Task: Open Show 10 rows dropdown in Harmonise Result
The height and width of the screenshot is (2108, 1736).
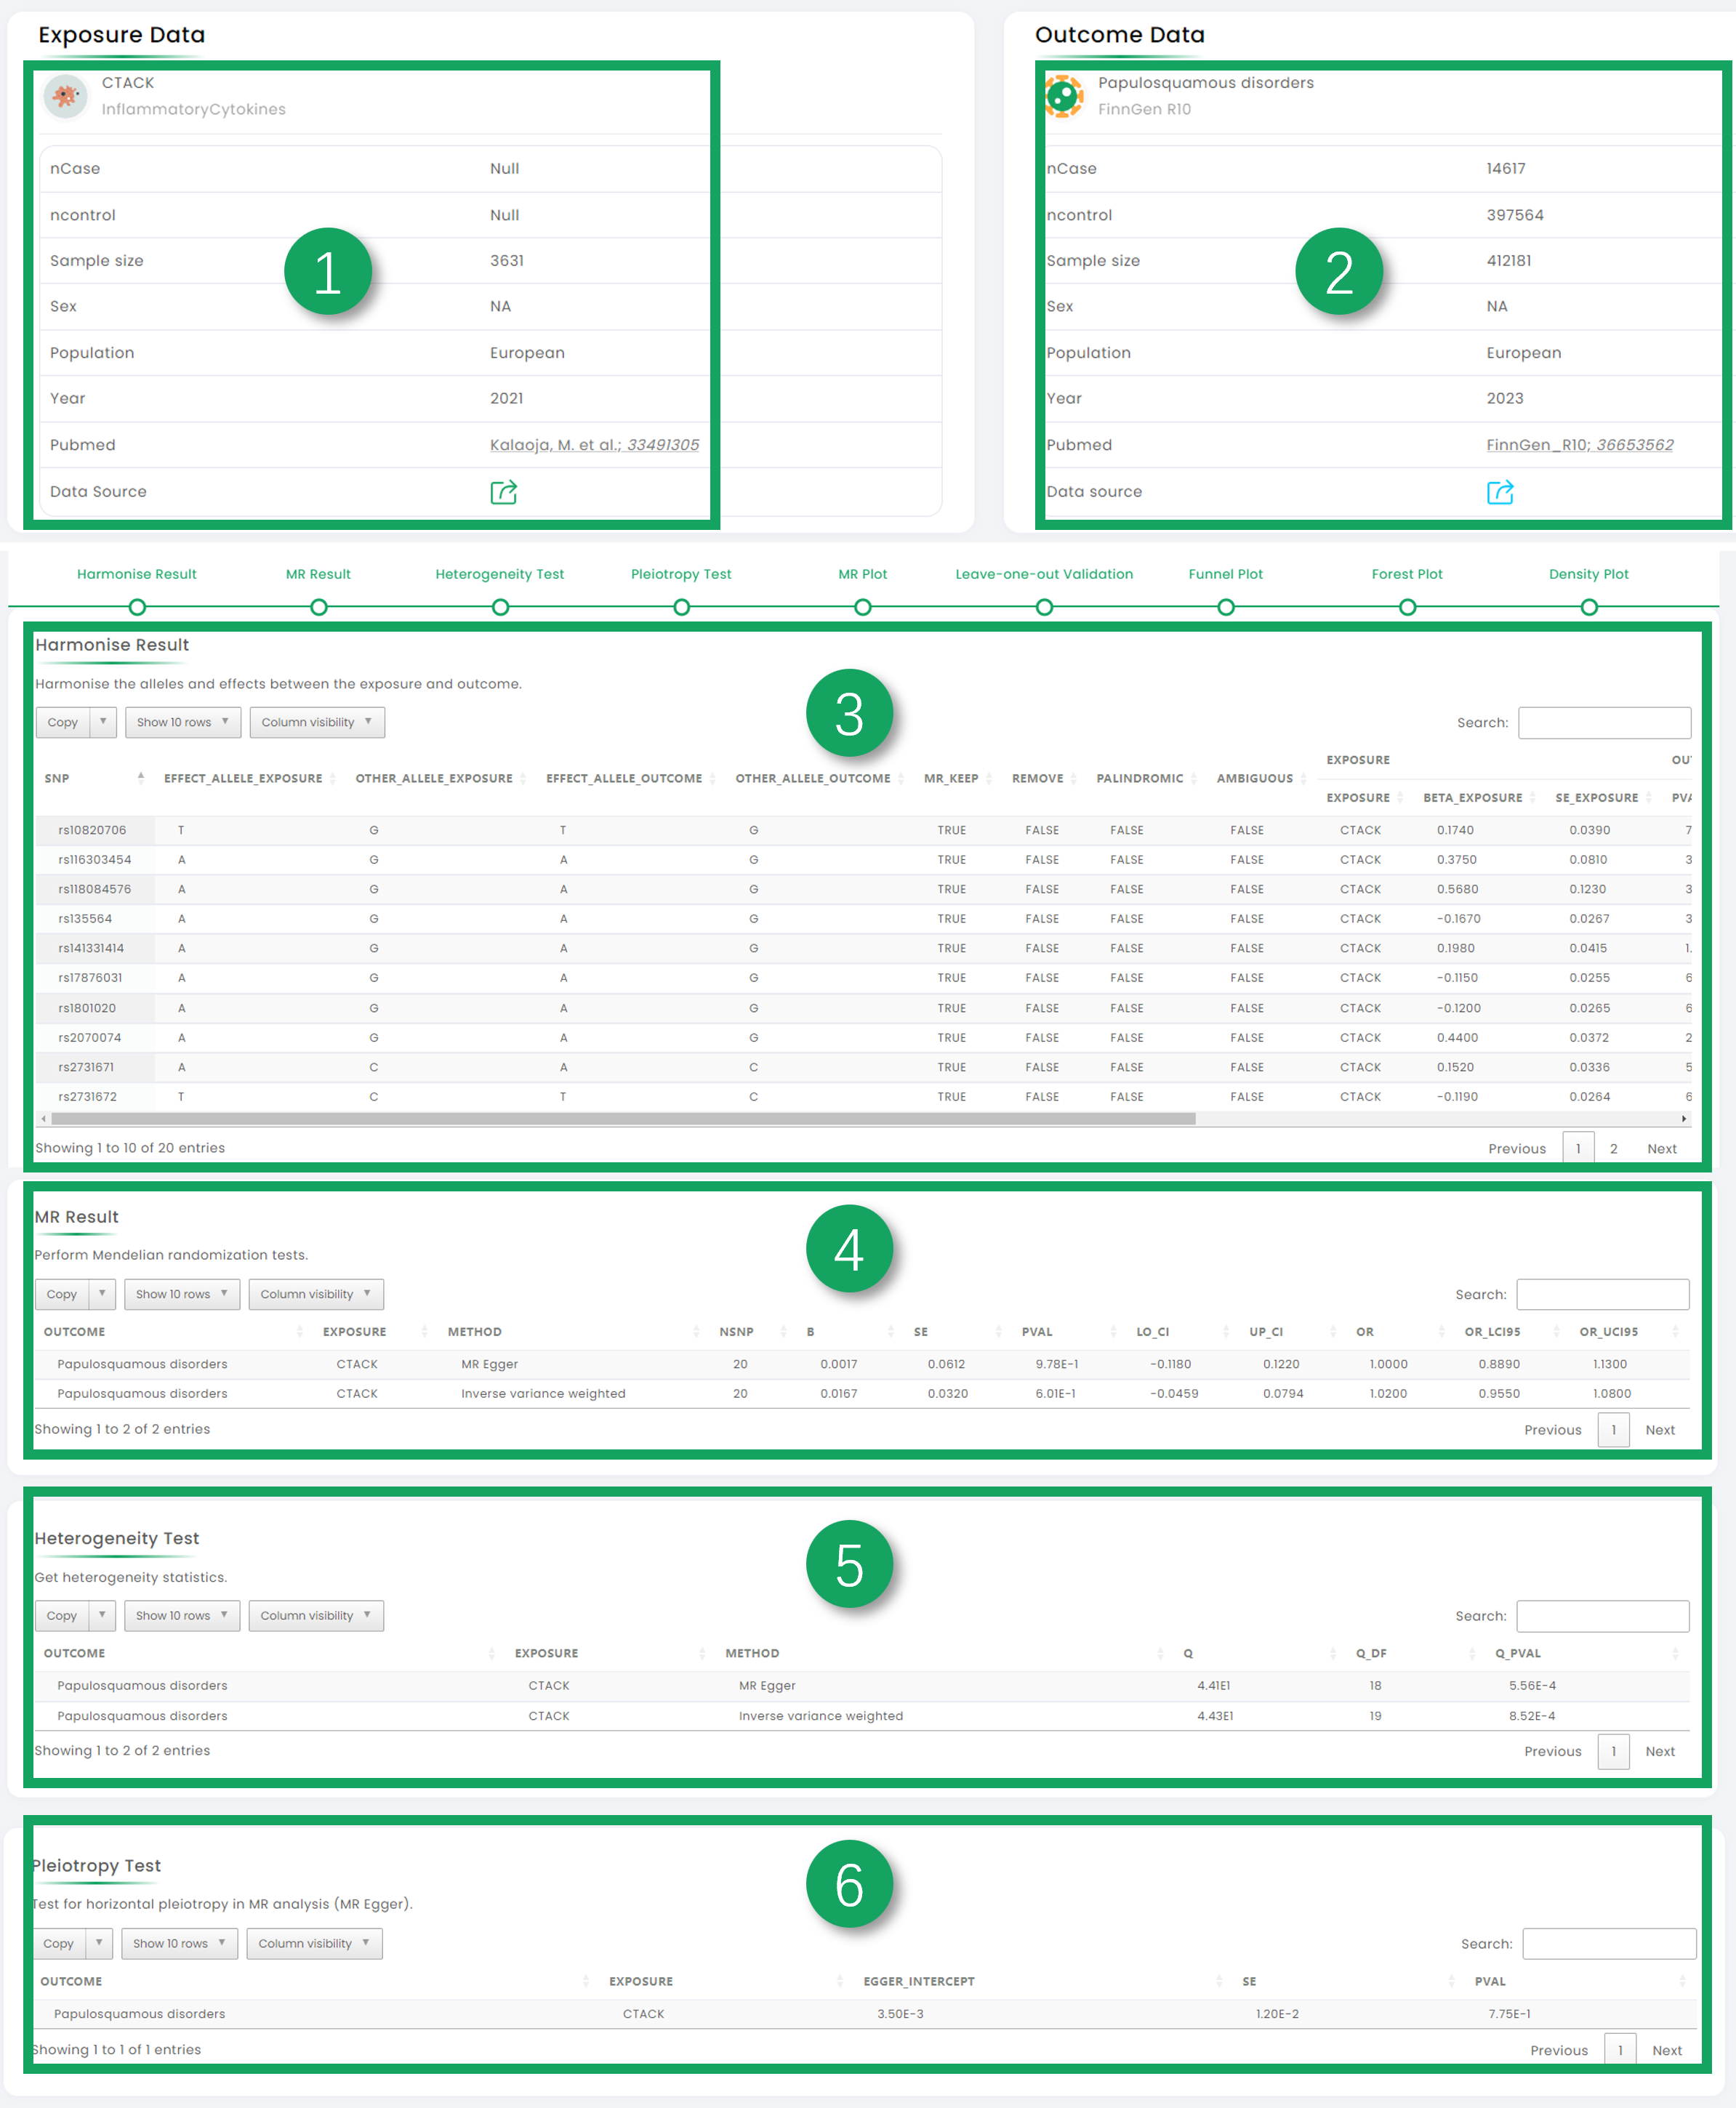Action: (x=183, y=722)
